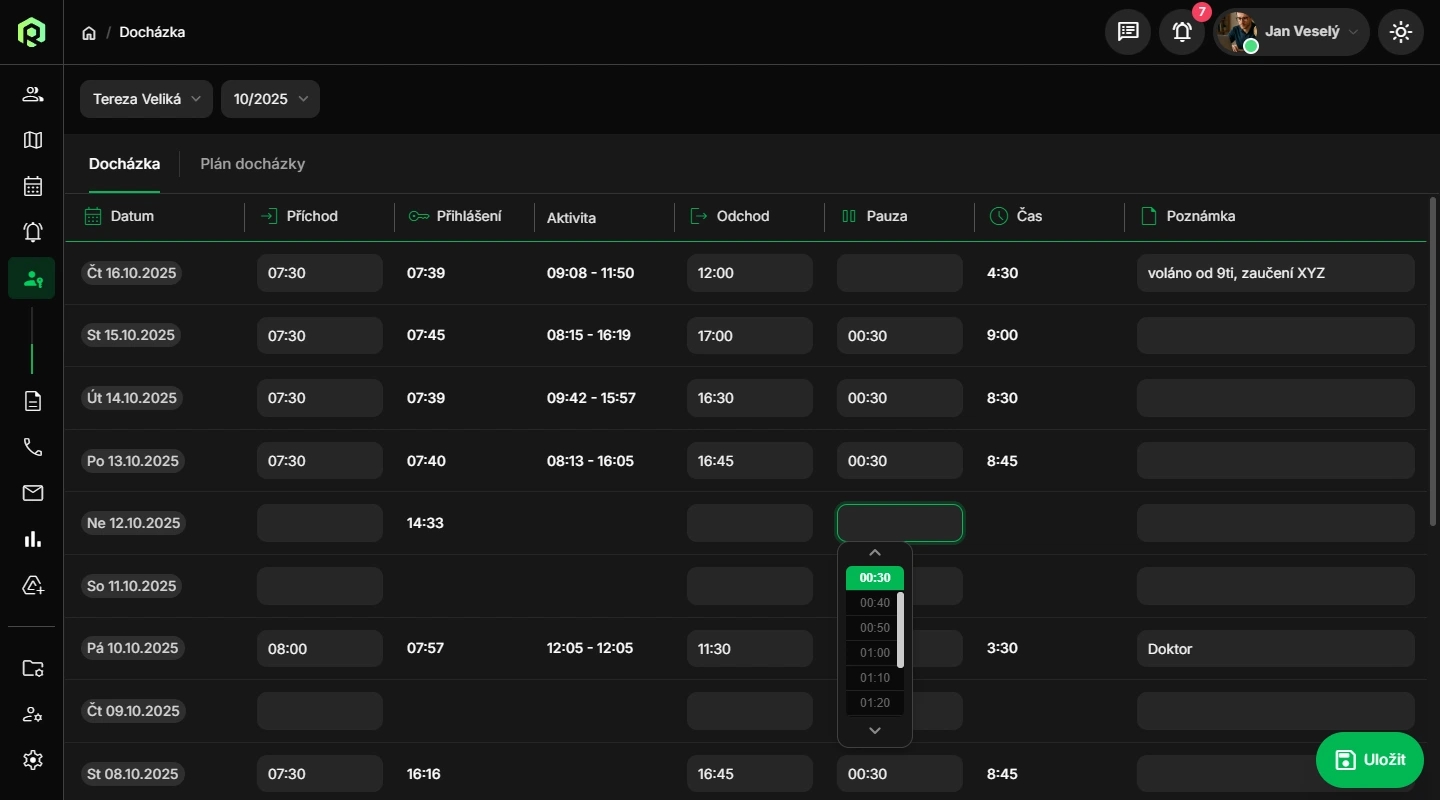Screen dimensions: 1440x800
Task: Open the messages panel icon
Action: [x=1127, y=32]
